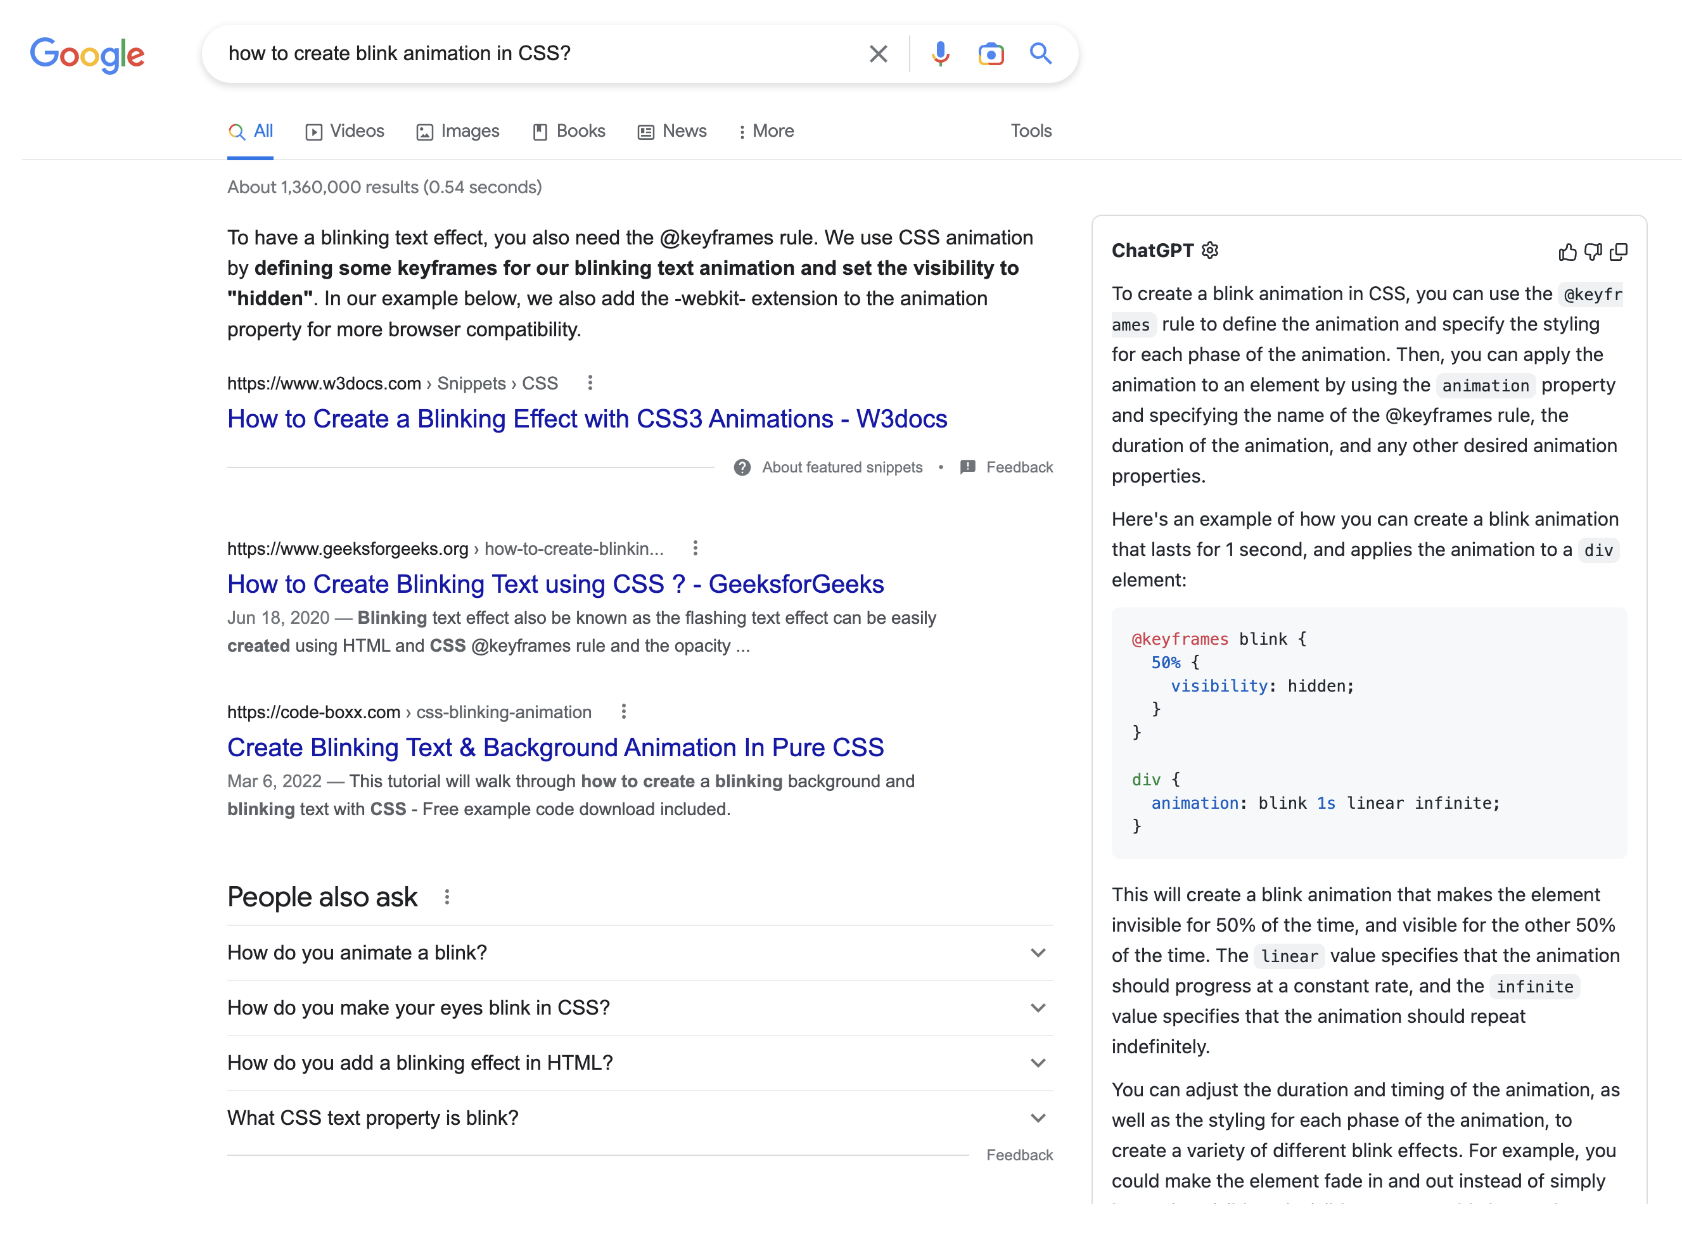The width and height of the screenshot is (1682, 1250).
Task: Switch to Books tab
Action: (x=569, y=131)
